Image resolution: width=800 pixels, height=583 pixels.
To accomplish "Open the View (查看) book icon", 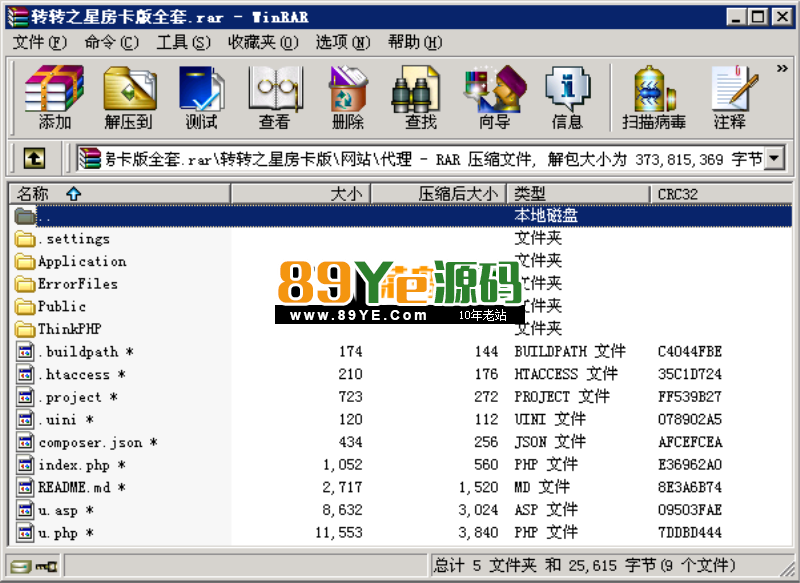I will 274,96.
